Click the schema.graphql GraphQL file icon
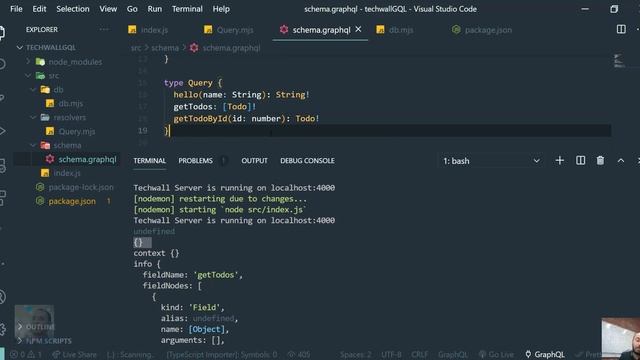640x360 pixels. [x=50, y=159]
